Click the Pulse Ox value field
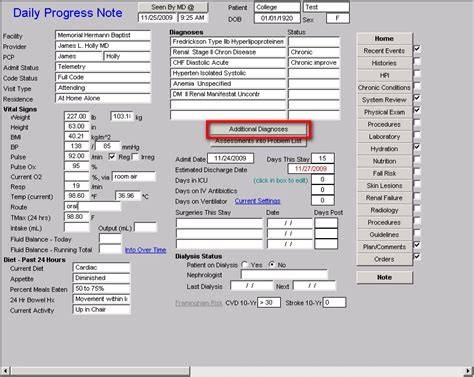 coord(77,166)
